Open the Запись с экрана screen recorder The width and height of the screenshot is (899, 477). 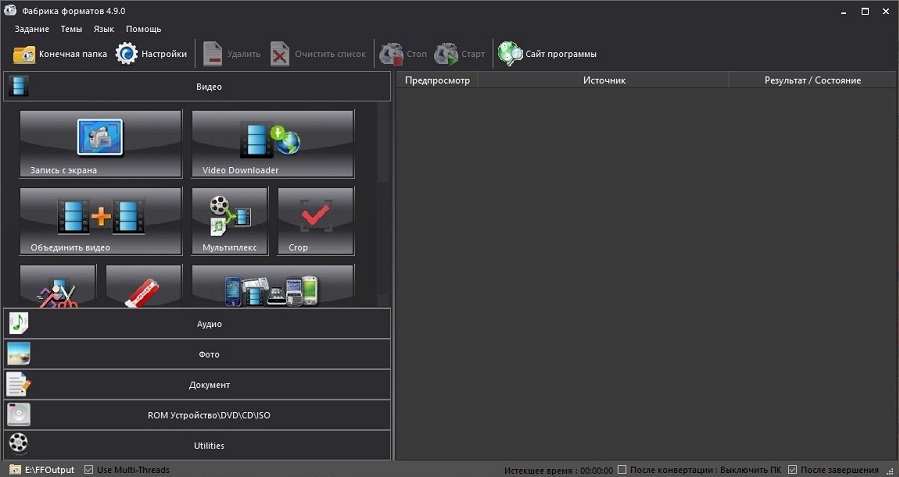point(100,143)
